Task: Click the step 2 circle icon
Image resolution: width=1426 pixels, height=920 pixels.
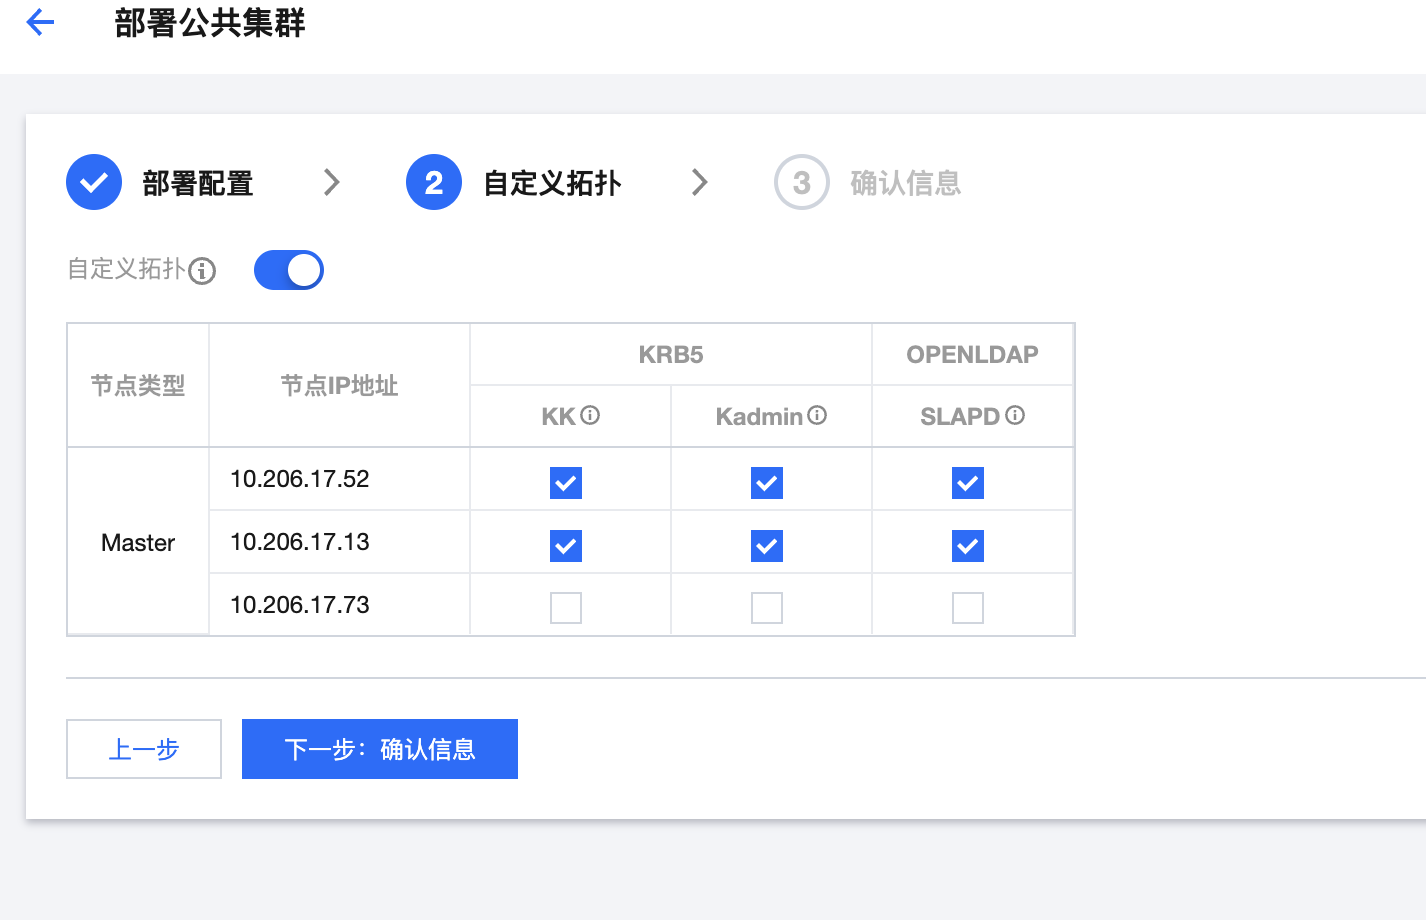Action: 434,183
